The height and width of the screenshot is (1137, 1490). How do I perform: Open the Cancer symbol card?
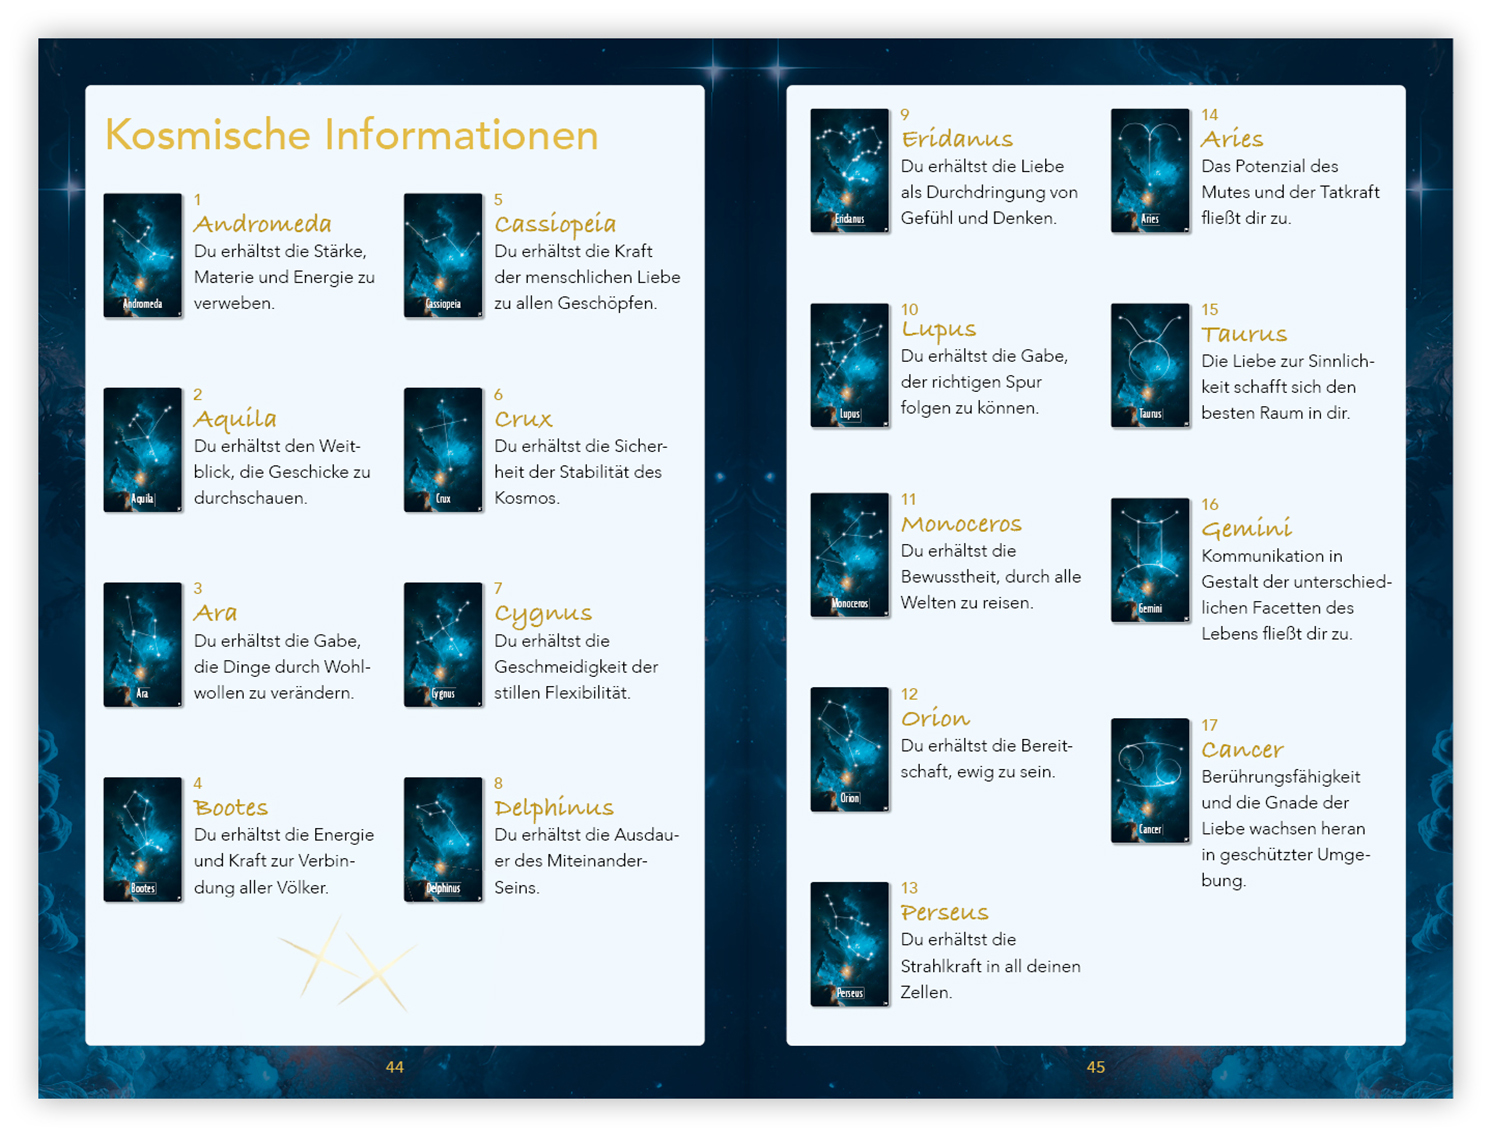click(x=1150, y=781)
